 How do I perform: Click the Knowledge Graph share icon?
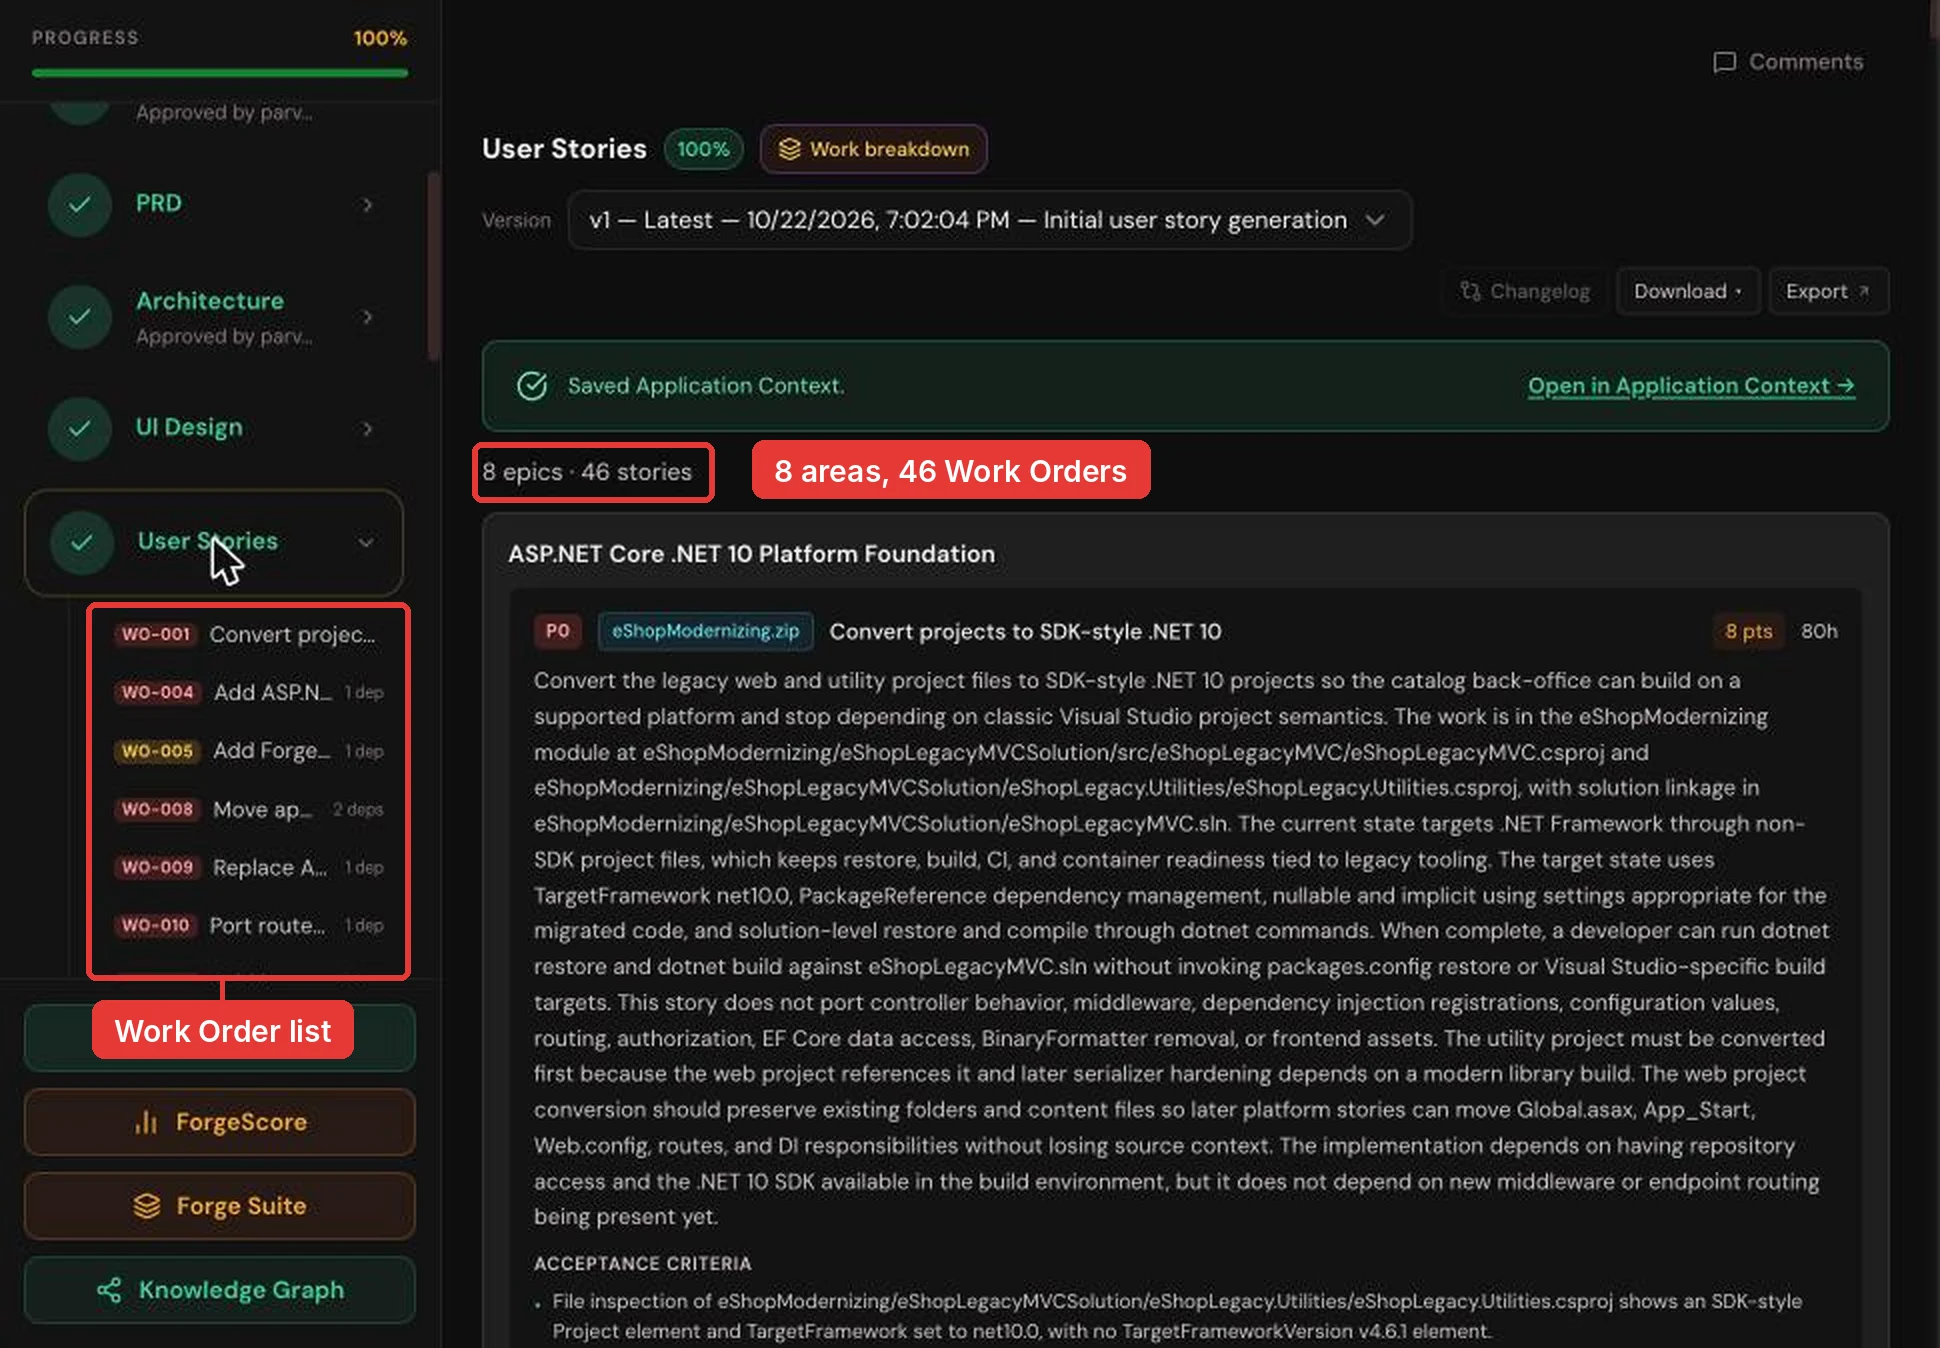109,1290
